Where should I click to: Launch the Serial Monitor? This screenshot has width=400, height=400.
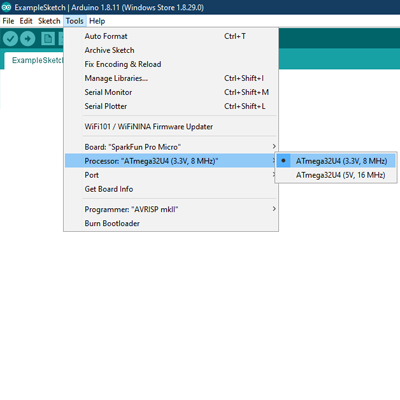[171, 92]
